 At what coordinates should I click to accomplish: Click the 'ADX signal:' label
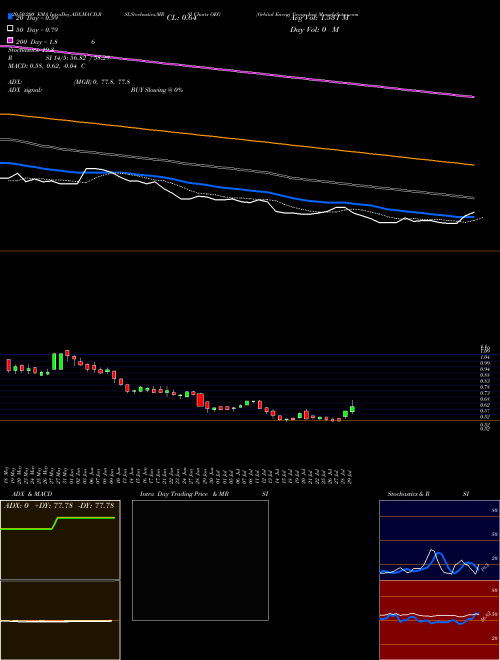point(25,90)
